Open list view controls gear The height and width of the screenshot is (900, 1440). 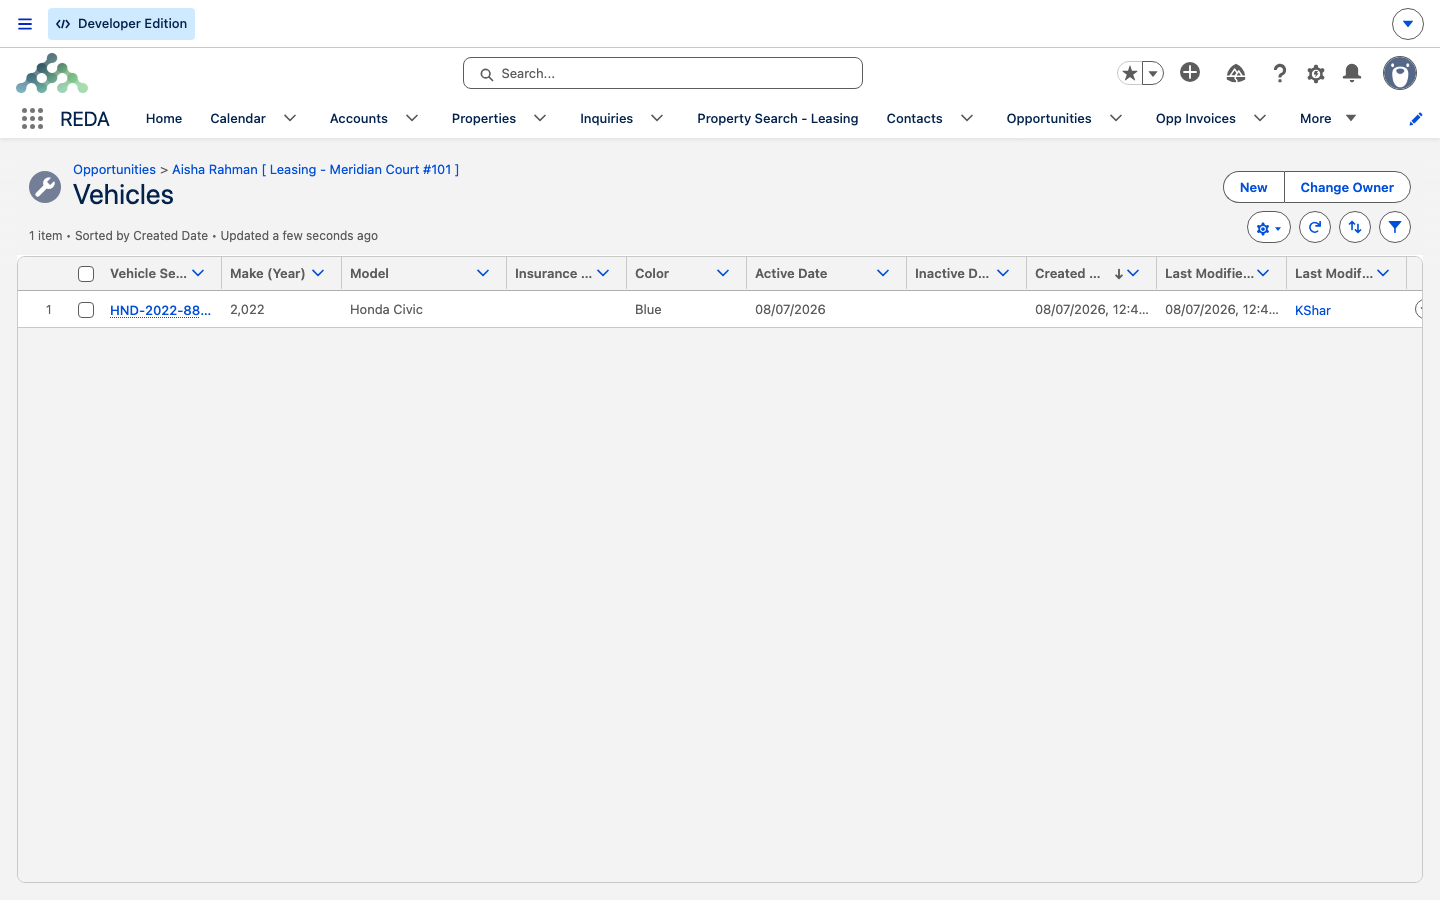1269,228
